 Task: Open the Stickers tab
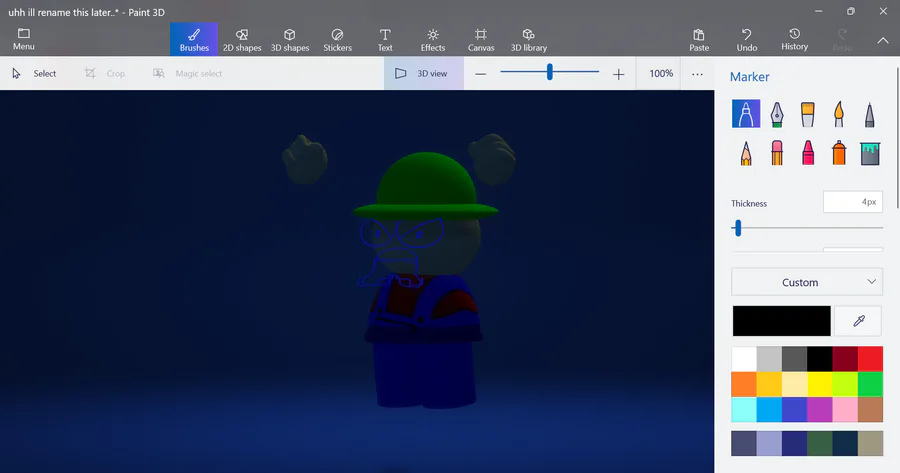338,39
